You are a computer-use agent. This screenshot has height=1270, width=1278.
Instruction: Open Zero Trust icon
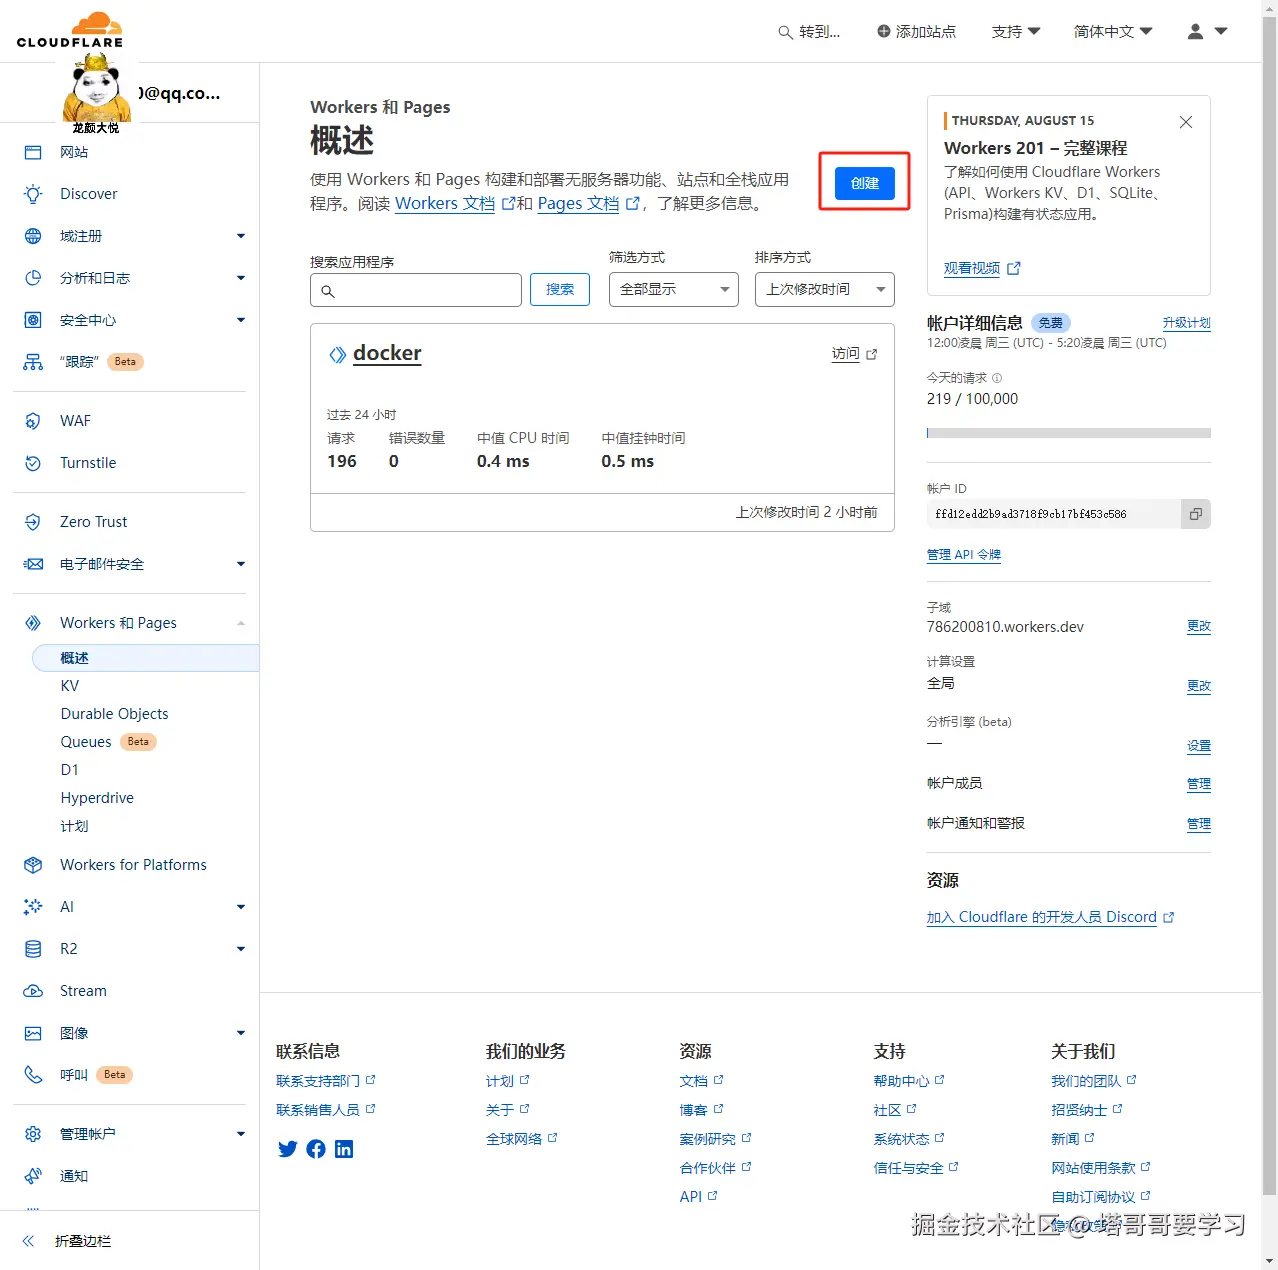tap(33, 522)
